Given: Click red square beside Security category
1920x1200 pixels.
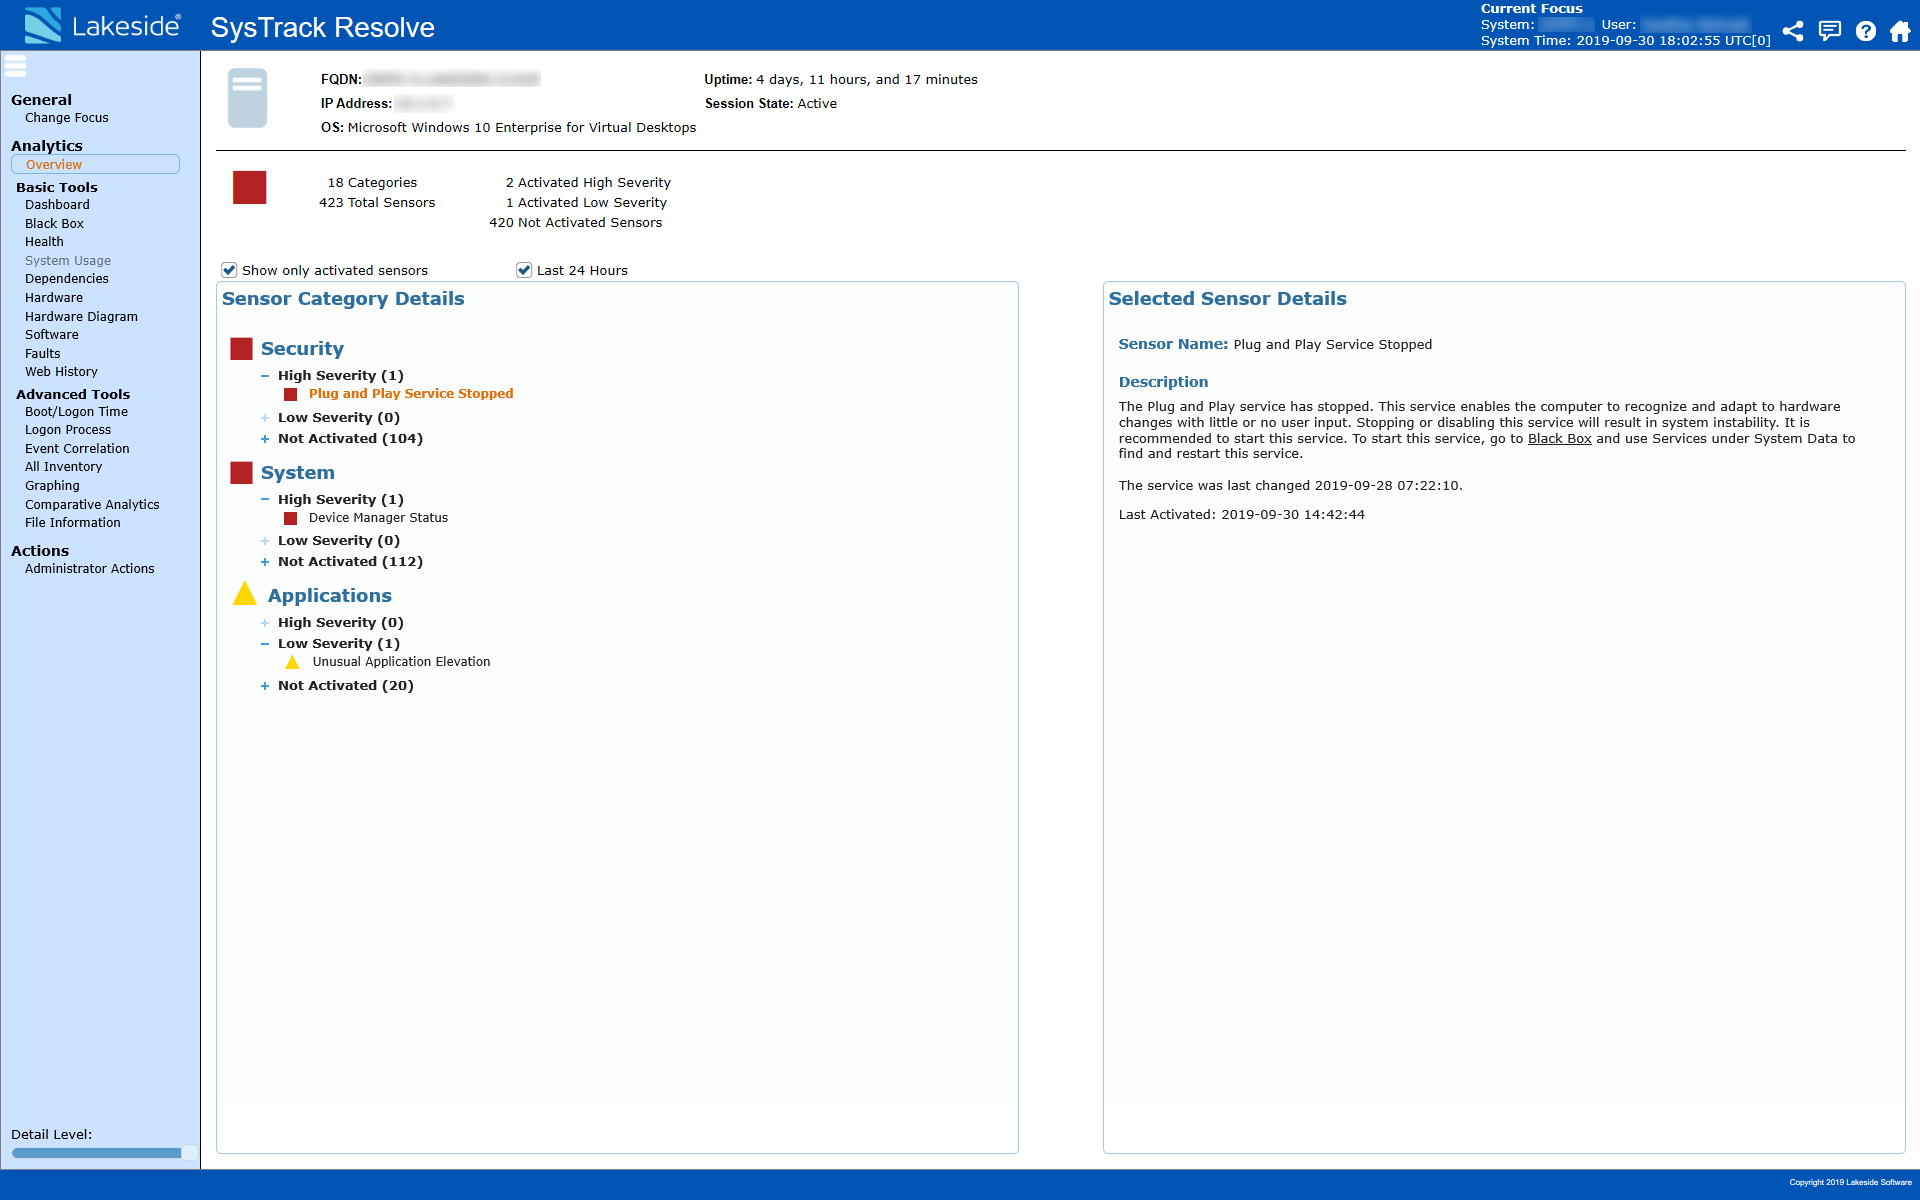Looking at the screenshot, I should [x=241, y=349].
